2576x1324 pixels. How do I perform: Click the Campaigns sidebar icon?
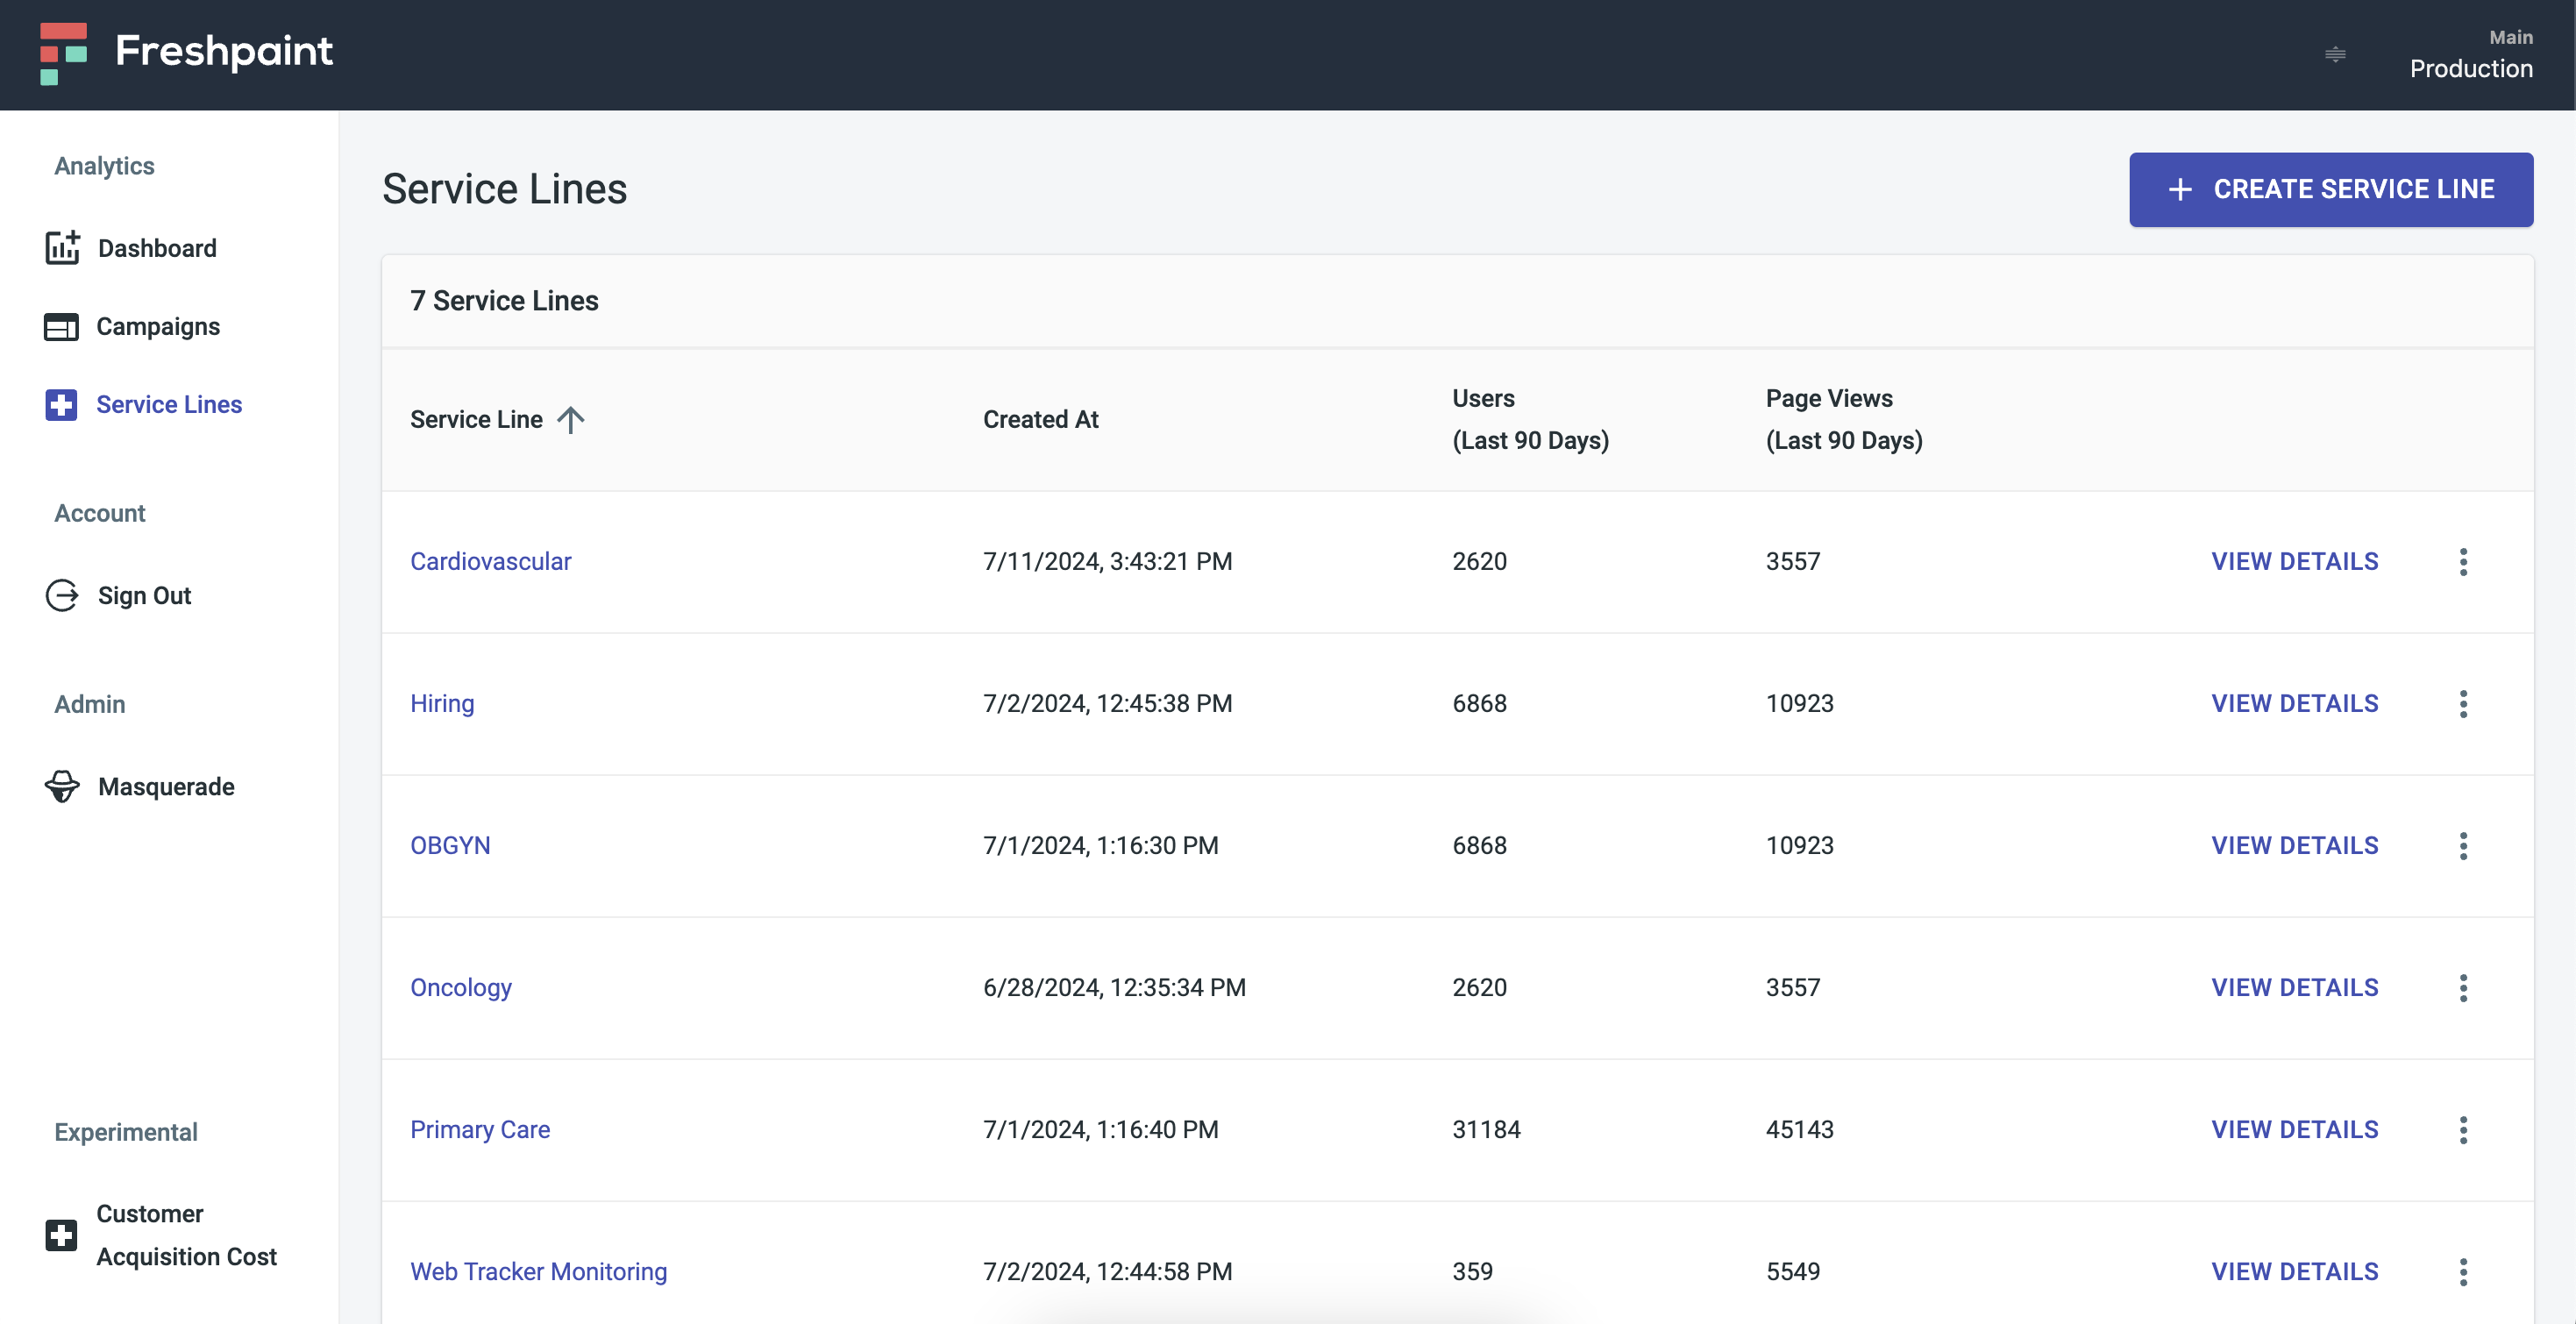click(61, 327)
